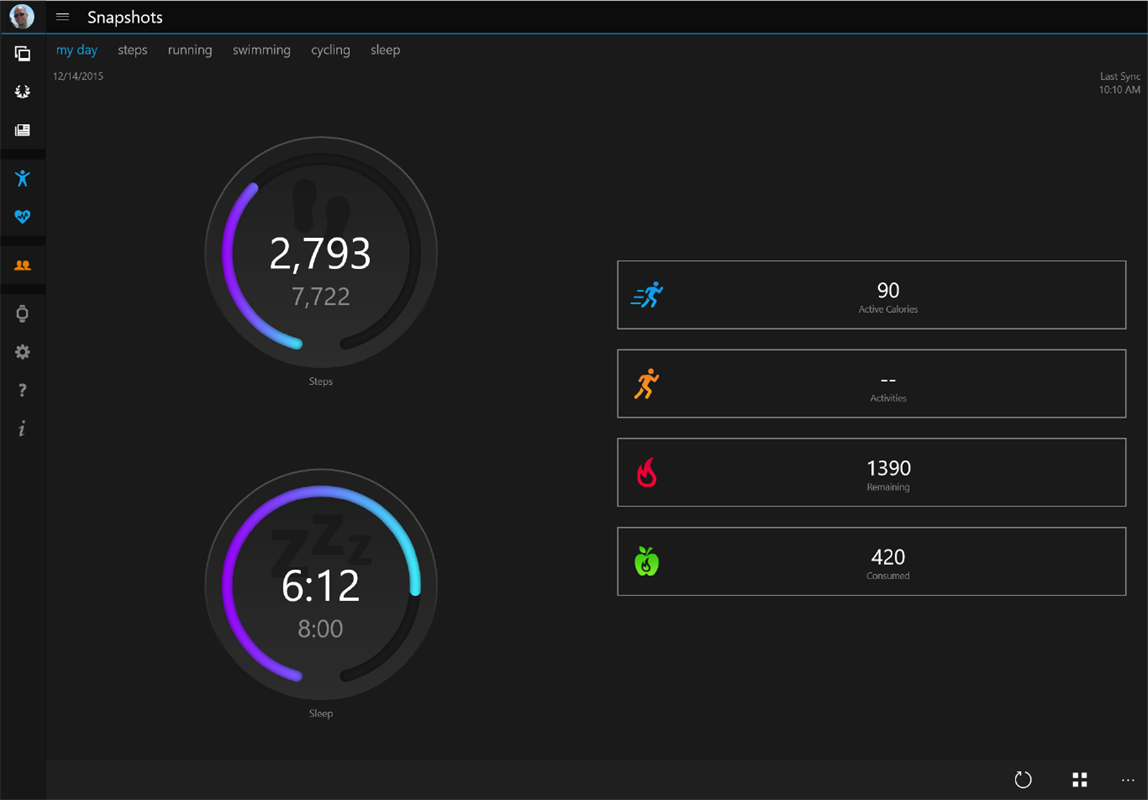The height and width of the screenshot is (800, 1148).
Task: Select the swimming section
Action: point(261,49)
